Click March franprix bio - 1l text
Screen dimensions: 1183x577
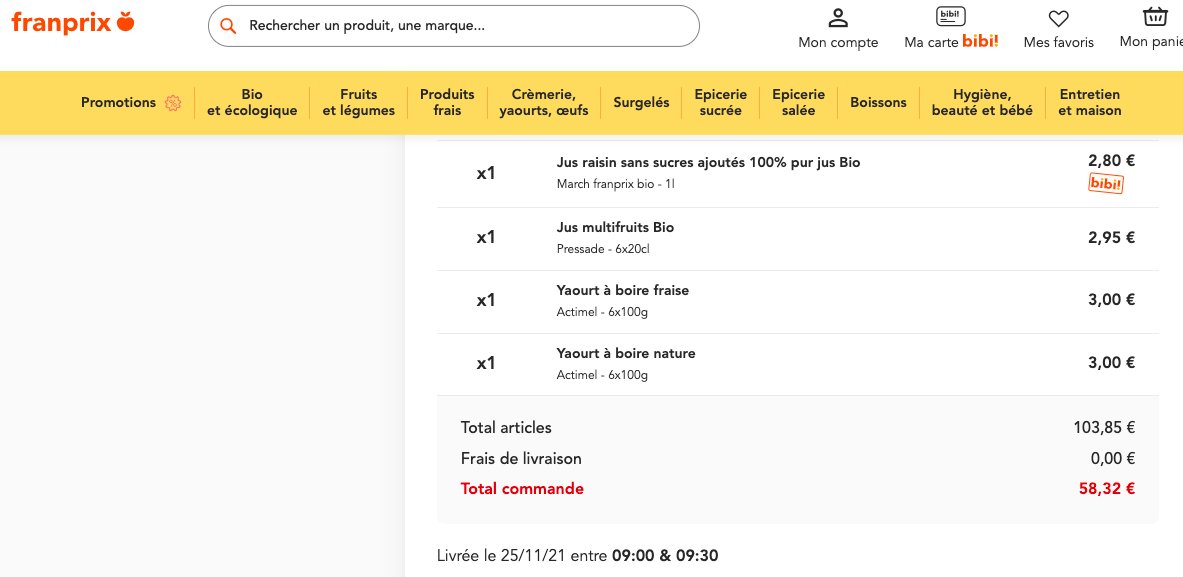[616, 184]
